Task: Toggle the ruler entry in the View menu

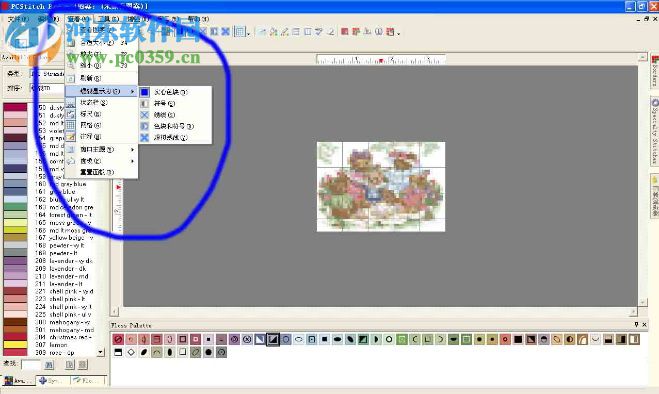Action: tap(101, 114)
